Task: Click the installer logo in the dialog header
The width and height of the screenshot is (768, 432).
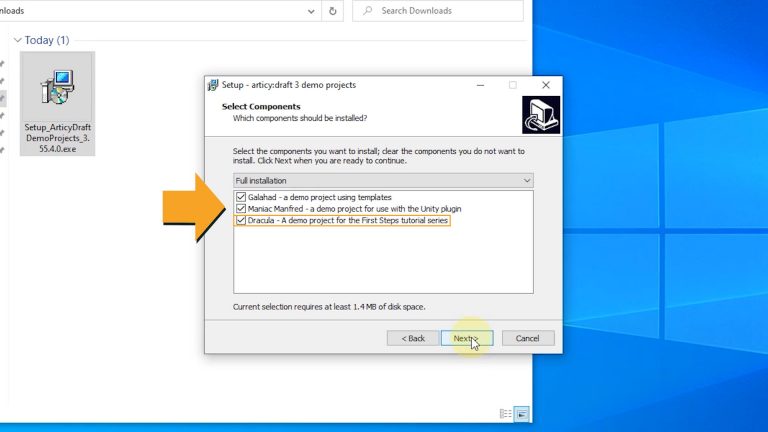Action: 541,115
